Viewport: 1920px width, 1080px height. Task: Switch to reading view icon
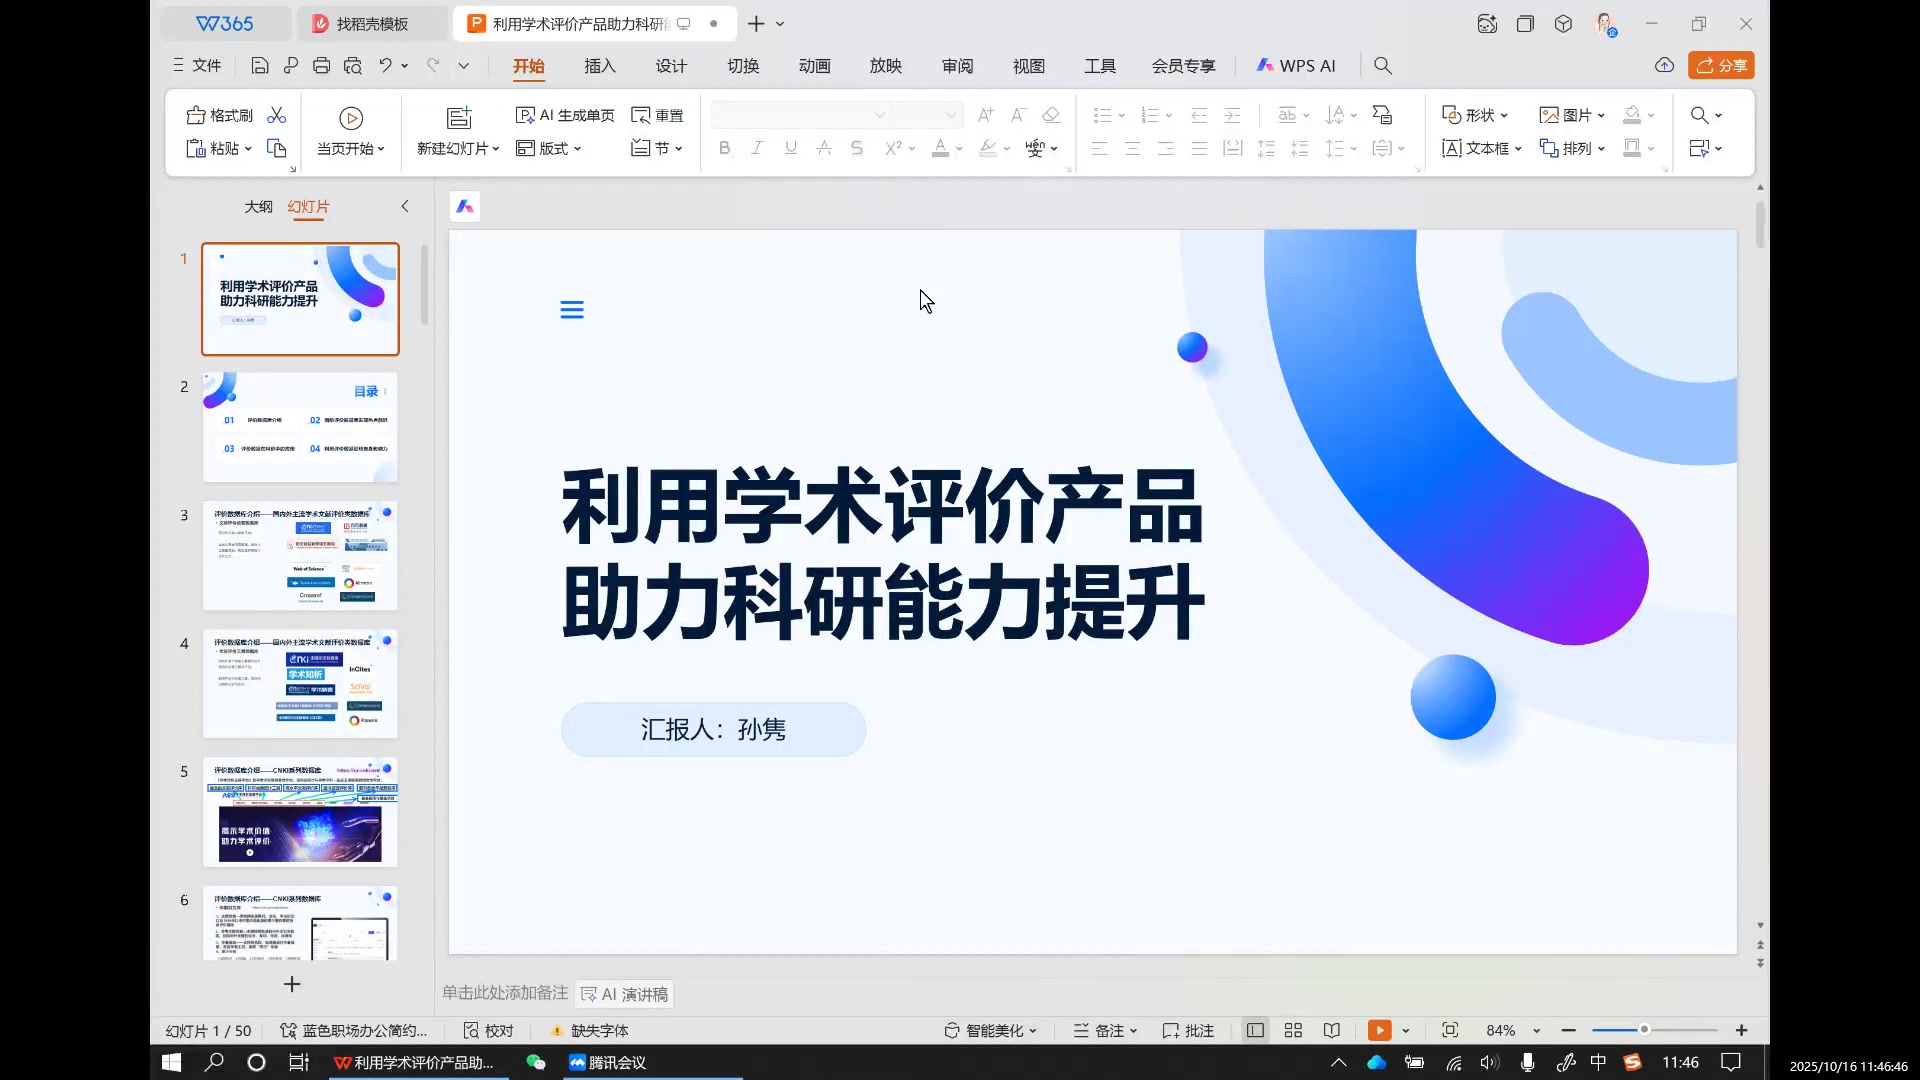1332,1031
